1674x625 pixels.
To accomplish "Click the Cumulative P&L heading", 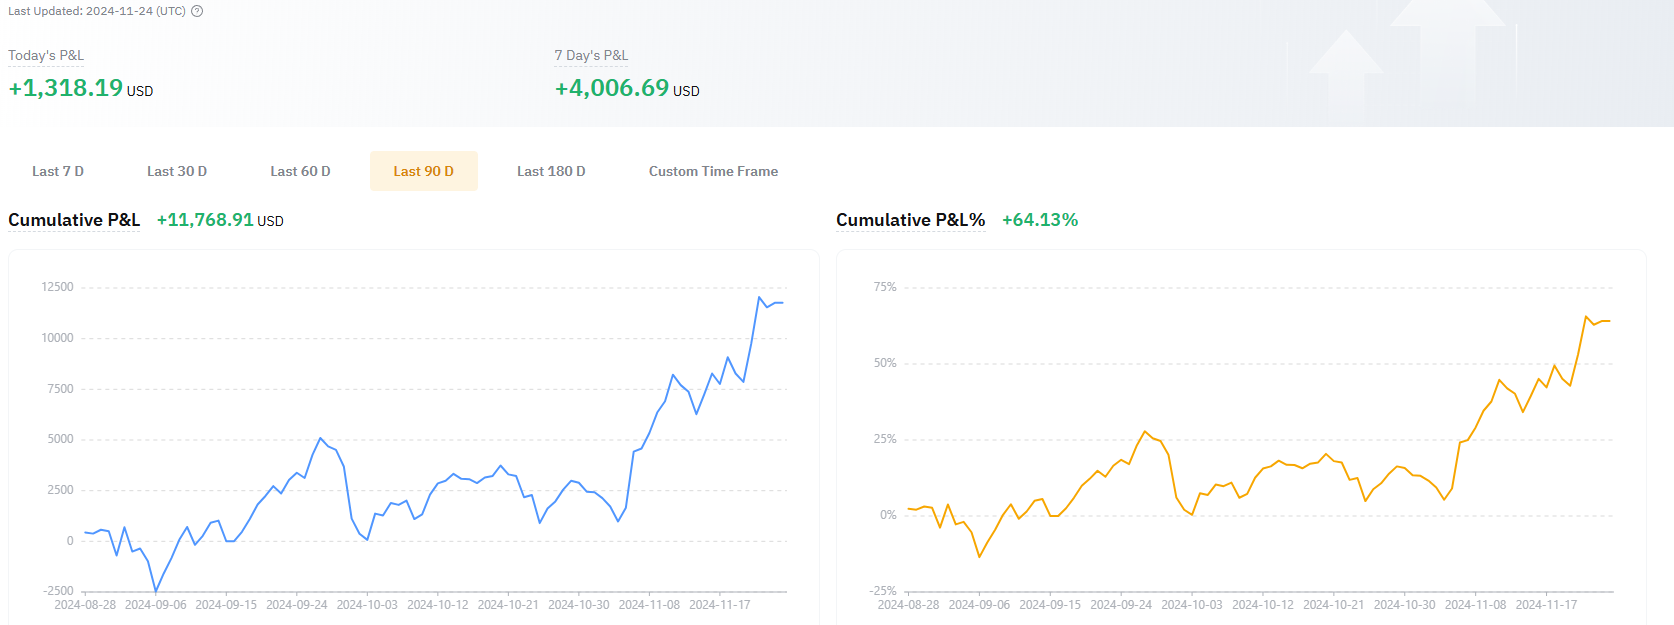I will [x=74, y=220].
